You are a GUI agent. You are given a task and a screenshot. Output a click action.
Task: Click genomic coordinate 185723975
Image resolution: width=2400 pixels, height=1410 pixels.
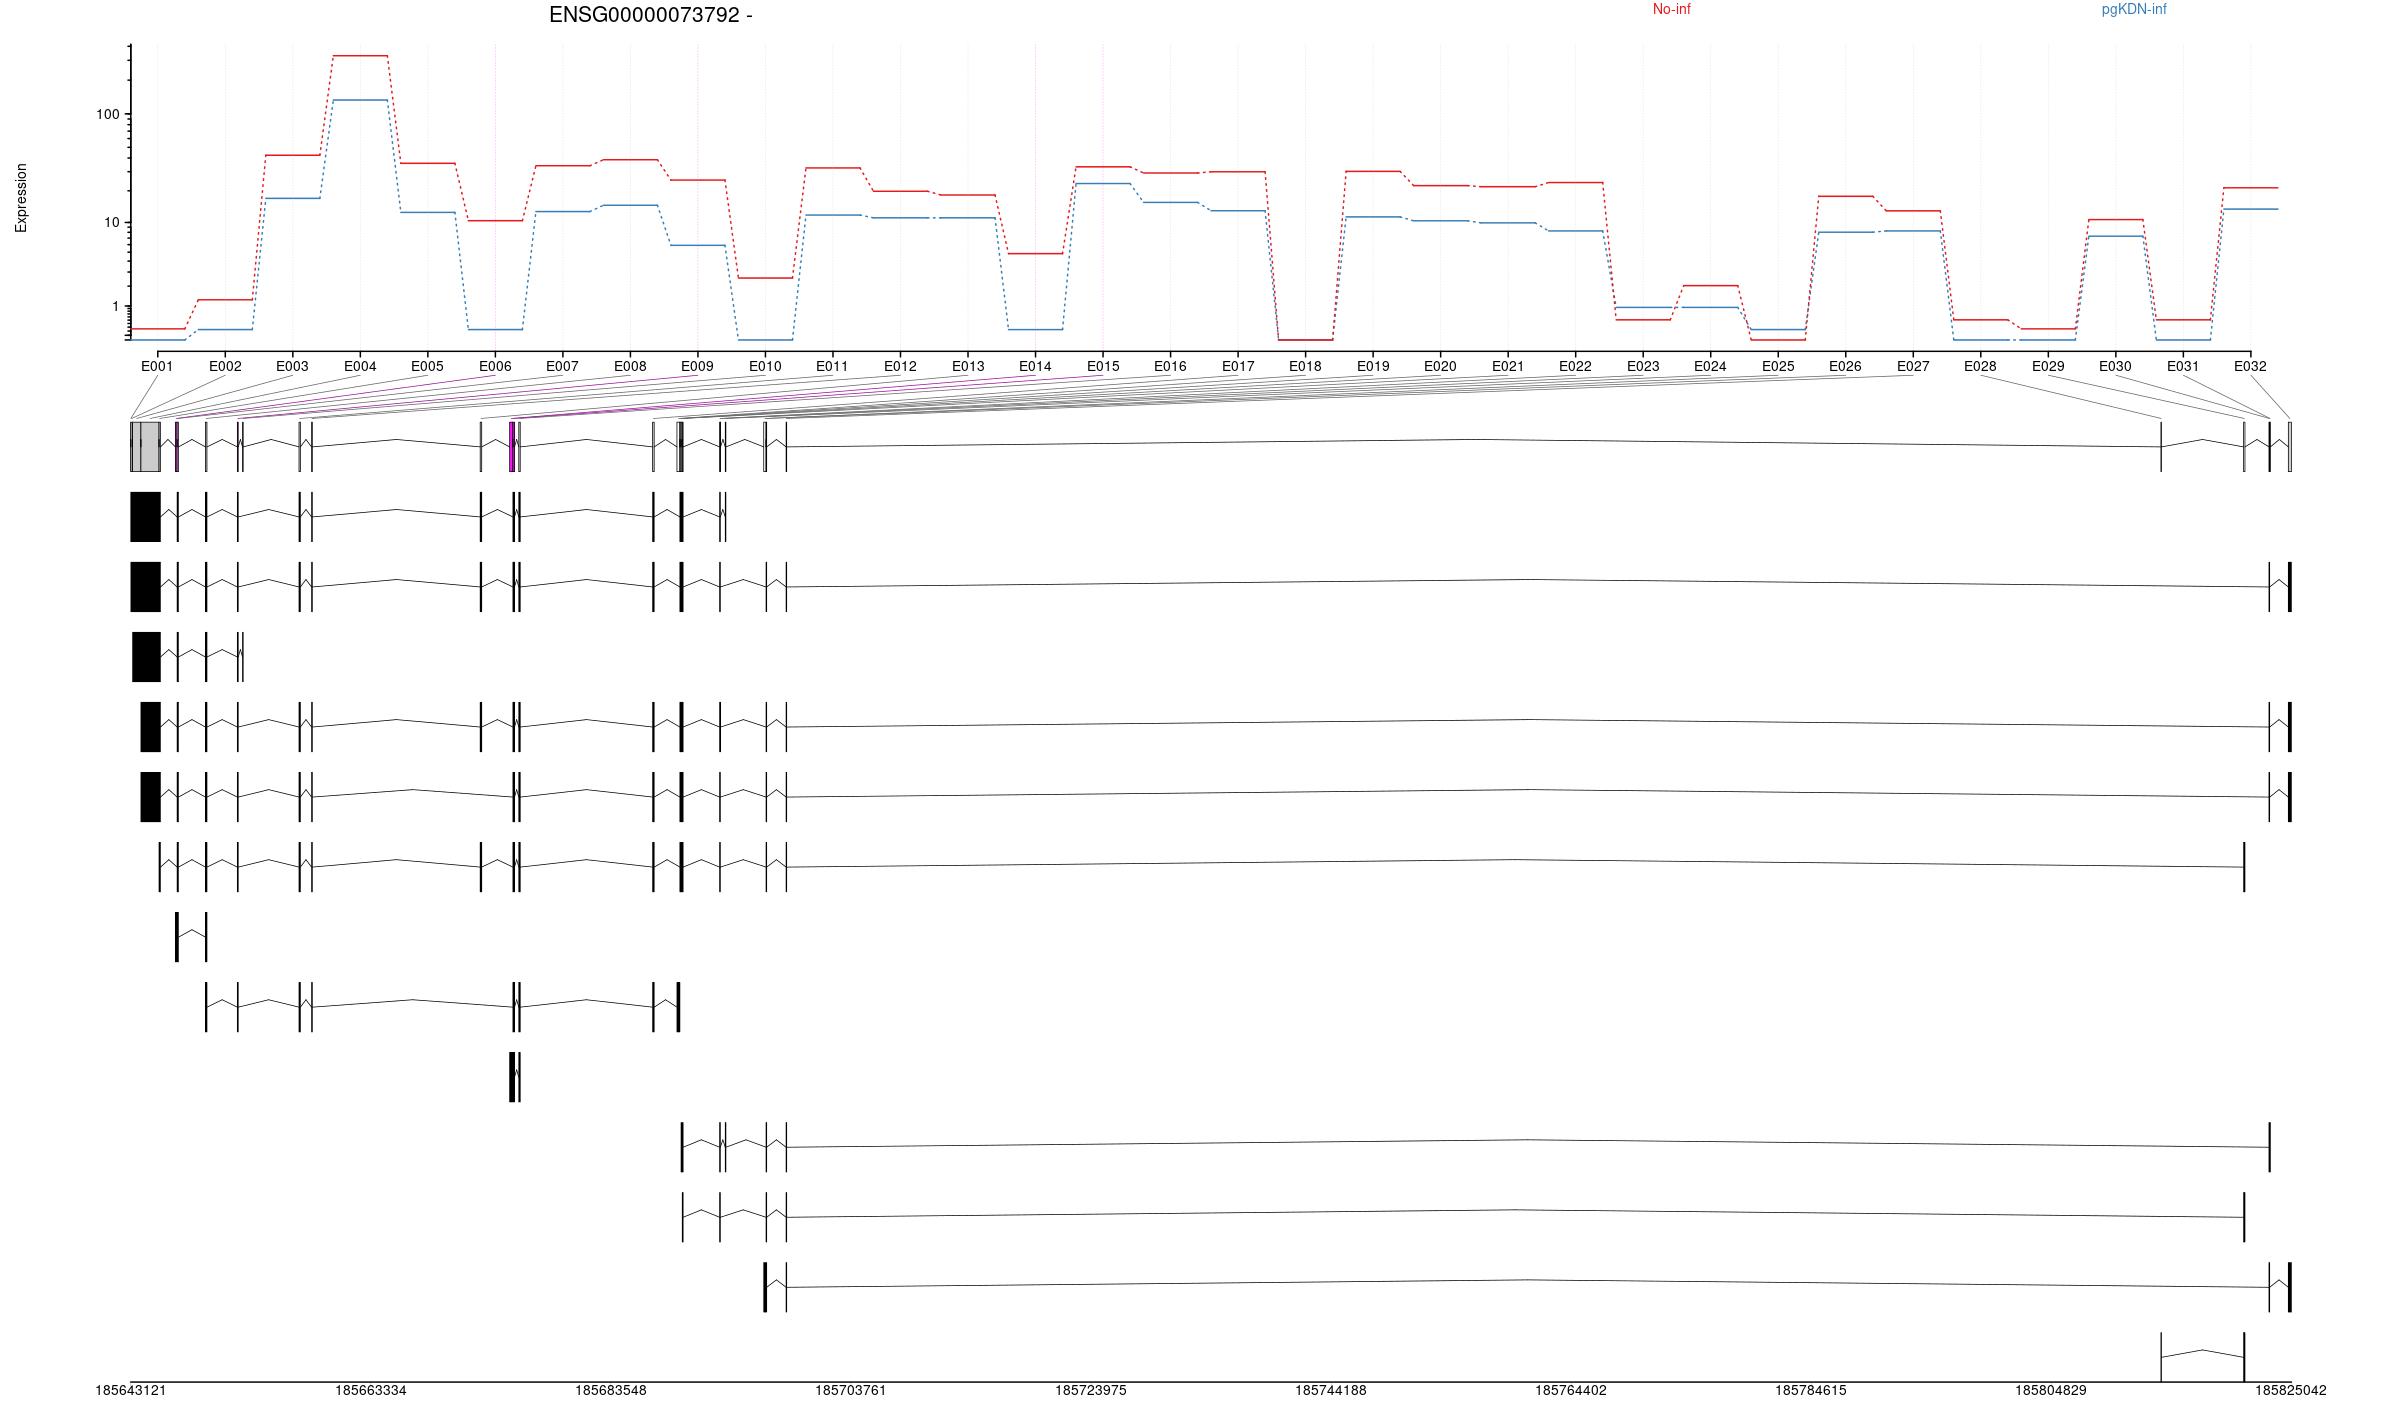(x=1091, y=1391)
